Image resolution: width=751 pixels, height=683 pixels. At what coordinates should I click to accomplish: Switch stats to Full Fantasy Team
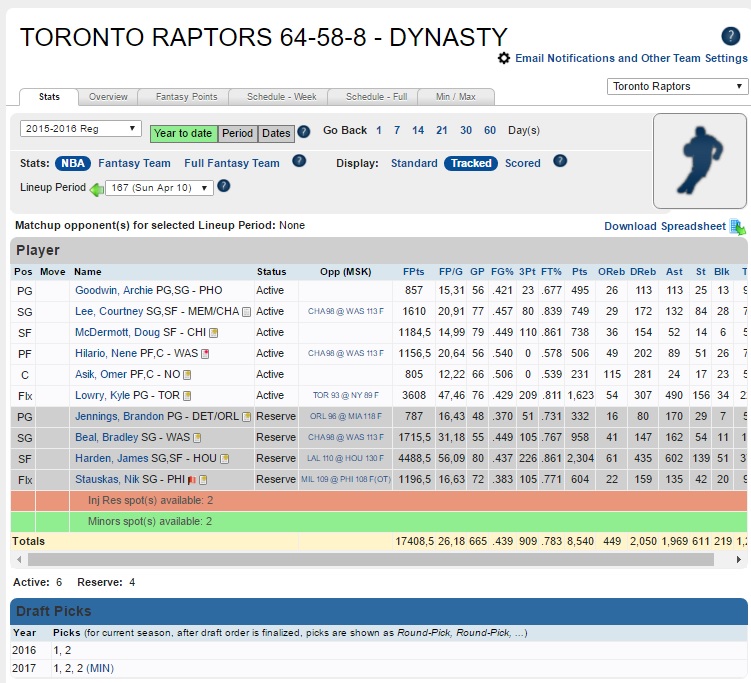[232, 163]
